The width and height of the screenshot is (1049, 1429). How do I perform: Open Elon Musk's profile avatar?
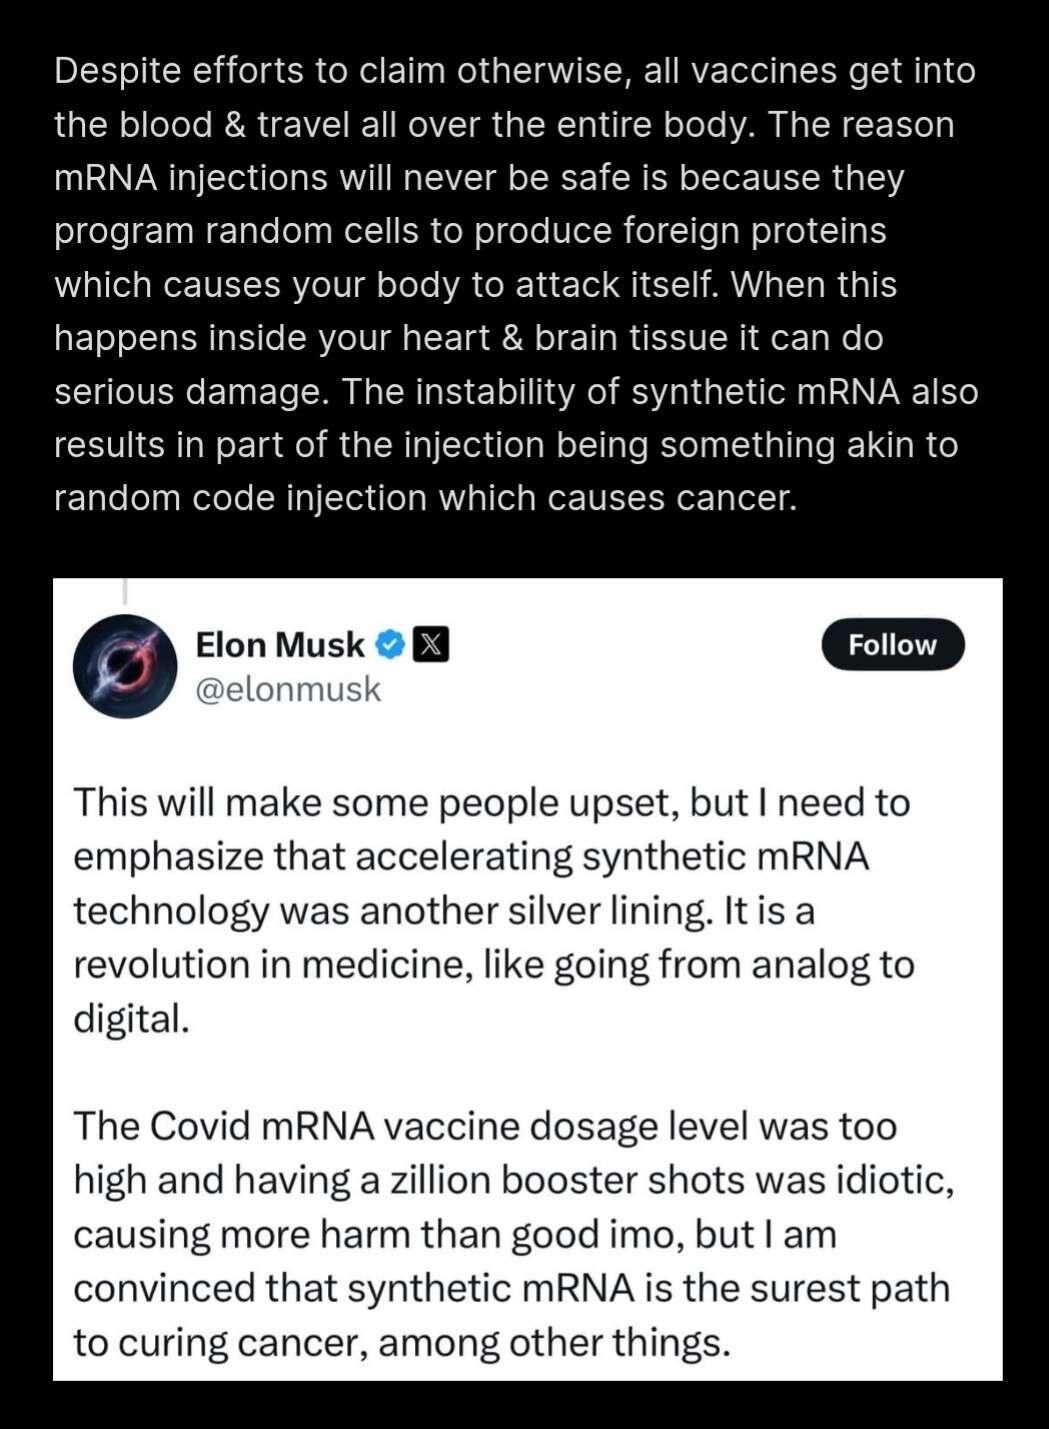click(125, 666)
